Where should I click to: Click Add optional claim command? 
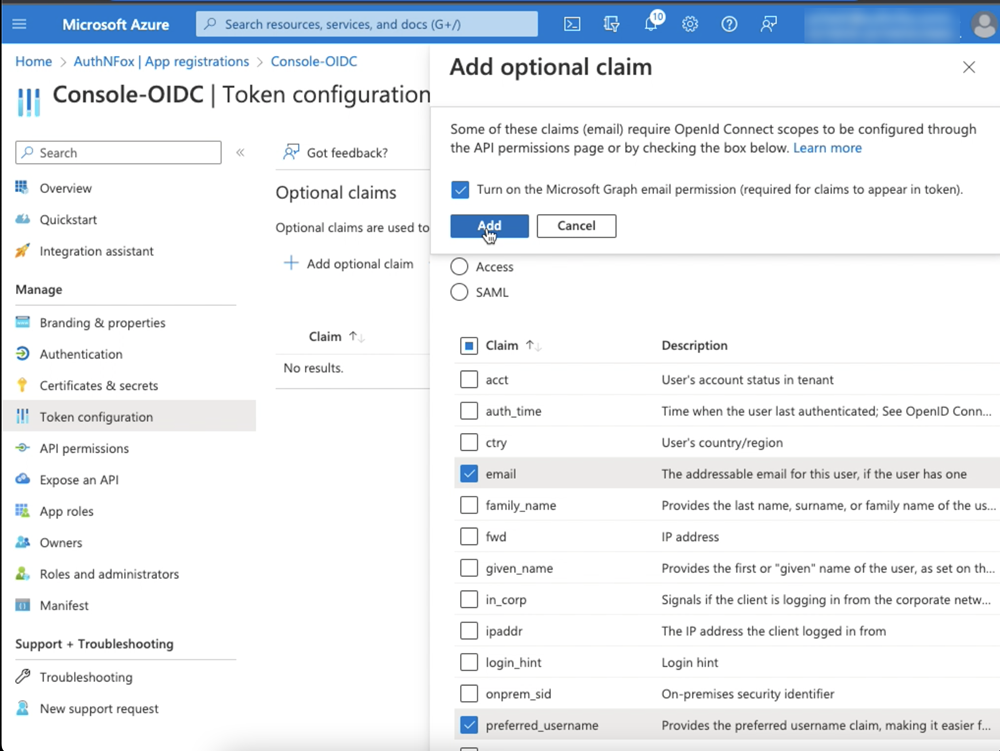[x=349, y=263]
